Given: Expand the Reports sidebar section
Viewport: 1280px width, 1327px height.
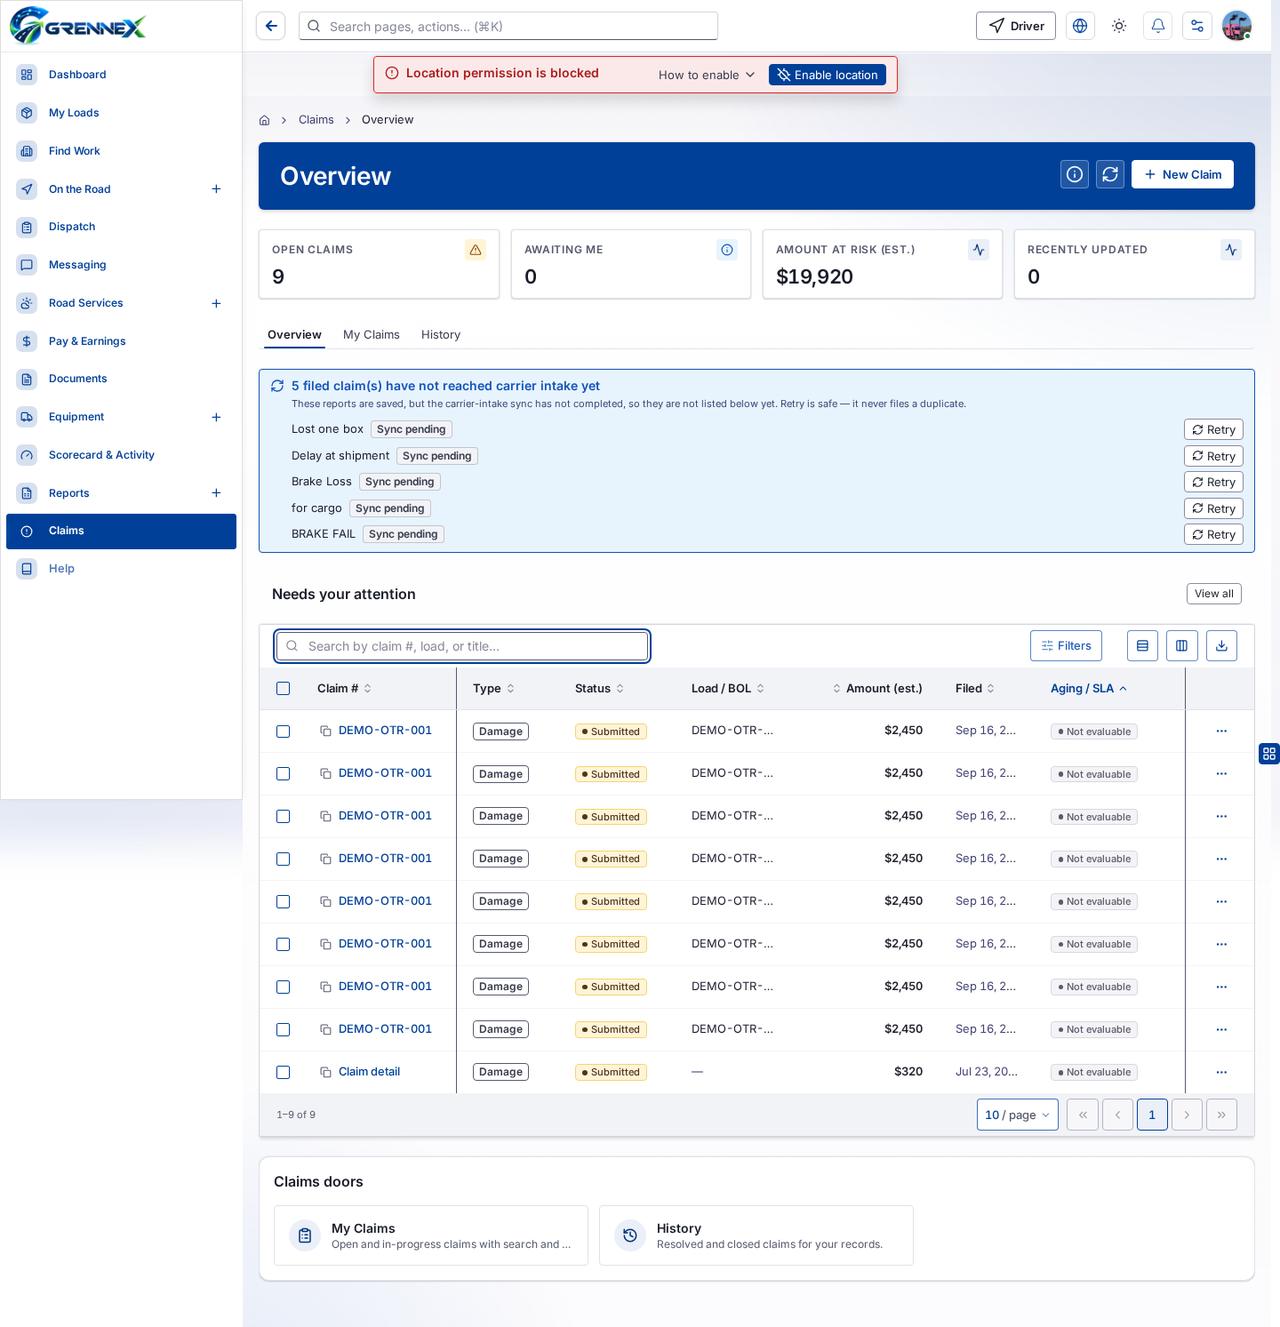Looking at the screenshot, I should coord(216,493).
